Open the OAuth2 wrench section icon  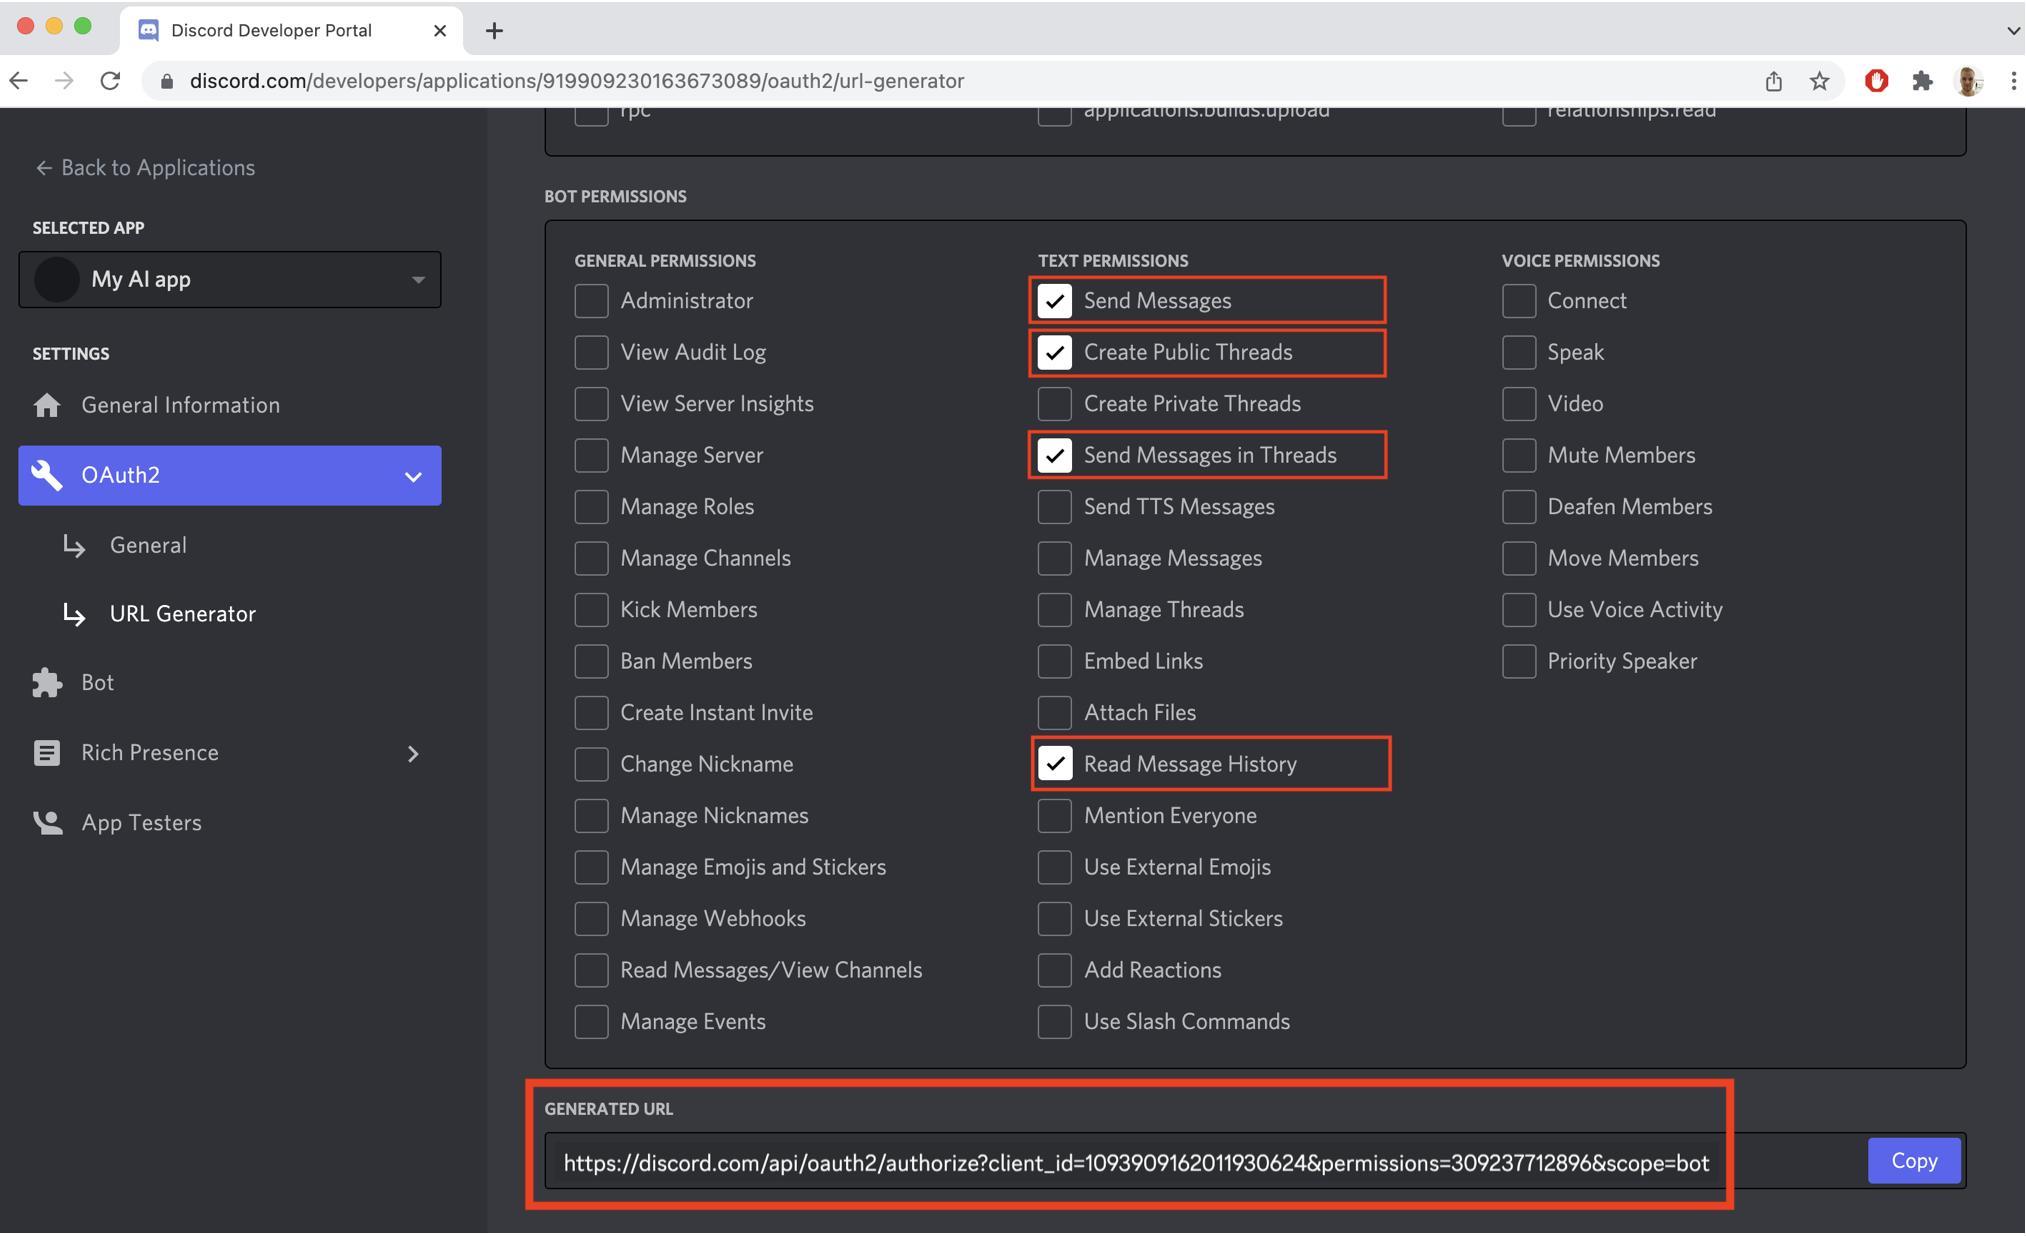coord(47,475)
